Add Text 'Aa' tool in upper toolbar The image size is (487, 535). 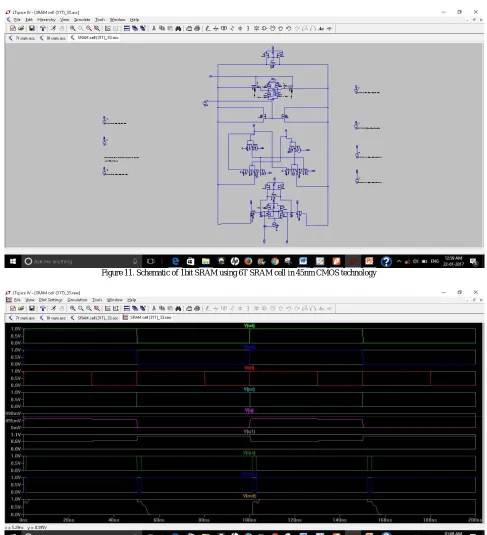coord(321,28)
